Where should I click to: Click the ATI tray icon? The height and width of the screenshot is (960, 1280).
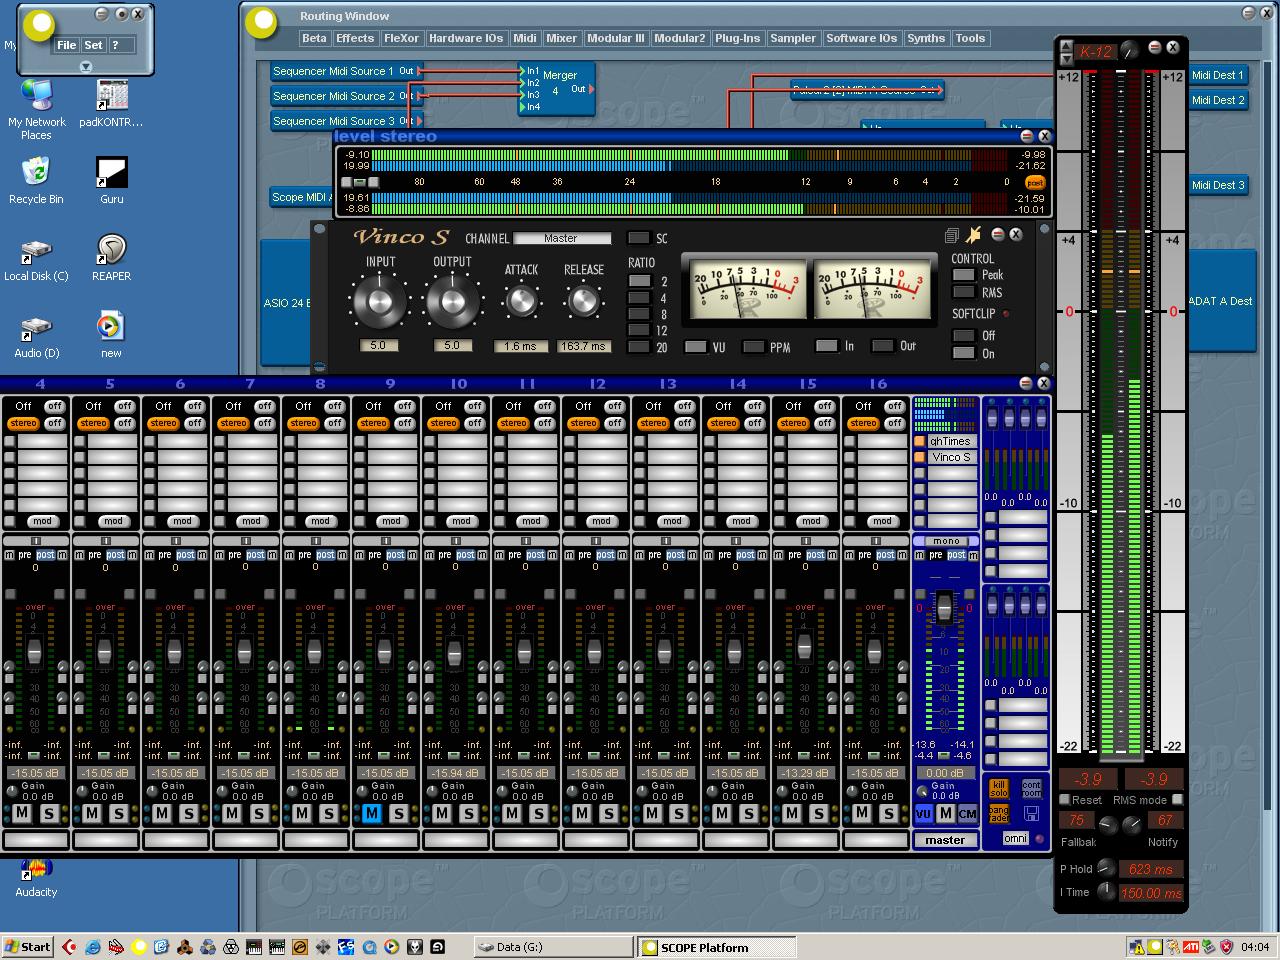[1190, 946]
